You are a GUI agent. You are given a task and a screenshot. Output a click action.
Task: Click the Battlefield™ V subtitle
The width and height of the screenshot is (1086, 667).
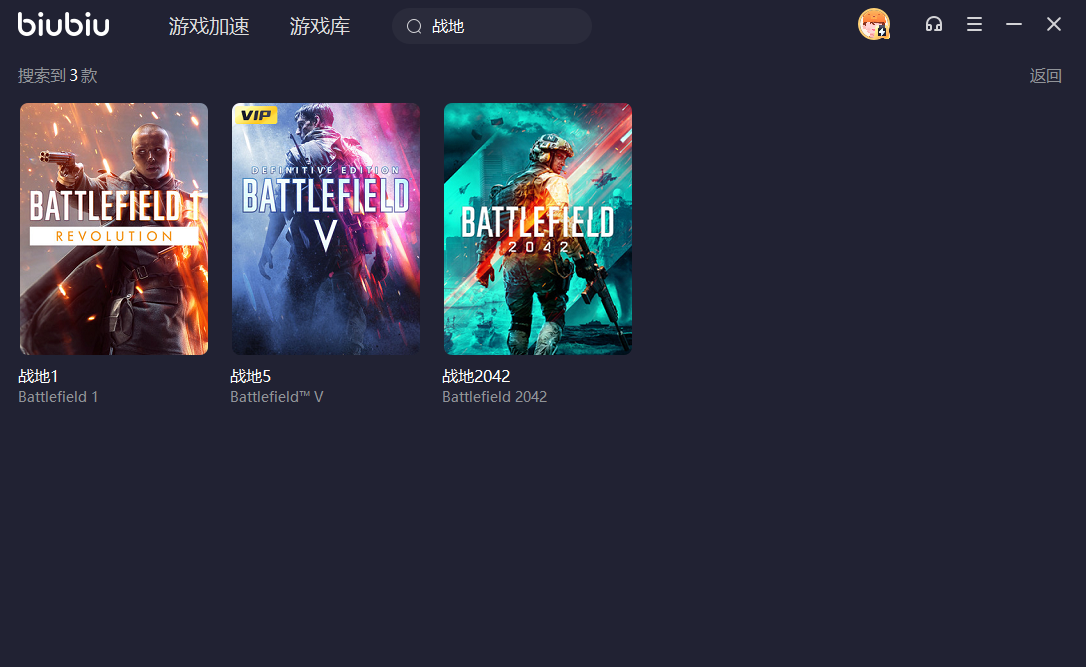coord(276,397)
